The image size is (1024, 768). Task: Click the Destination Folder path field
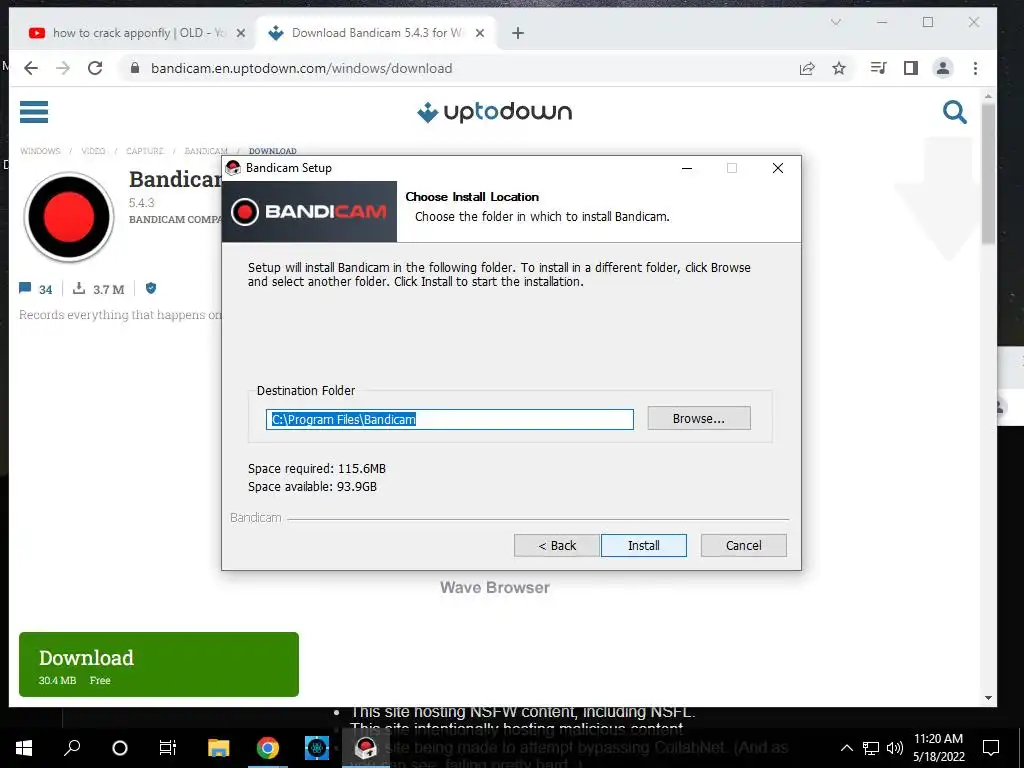[x=449, y=419]
